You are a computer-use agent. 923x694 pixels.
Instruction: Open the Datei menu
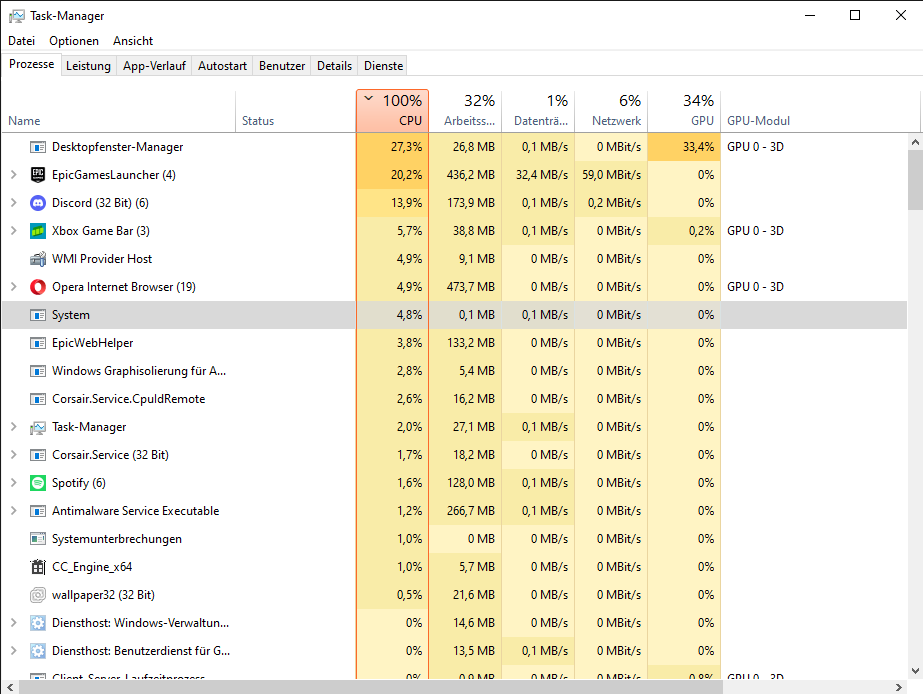22,41
